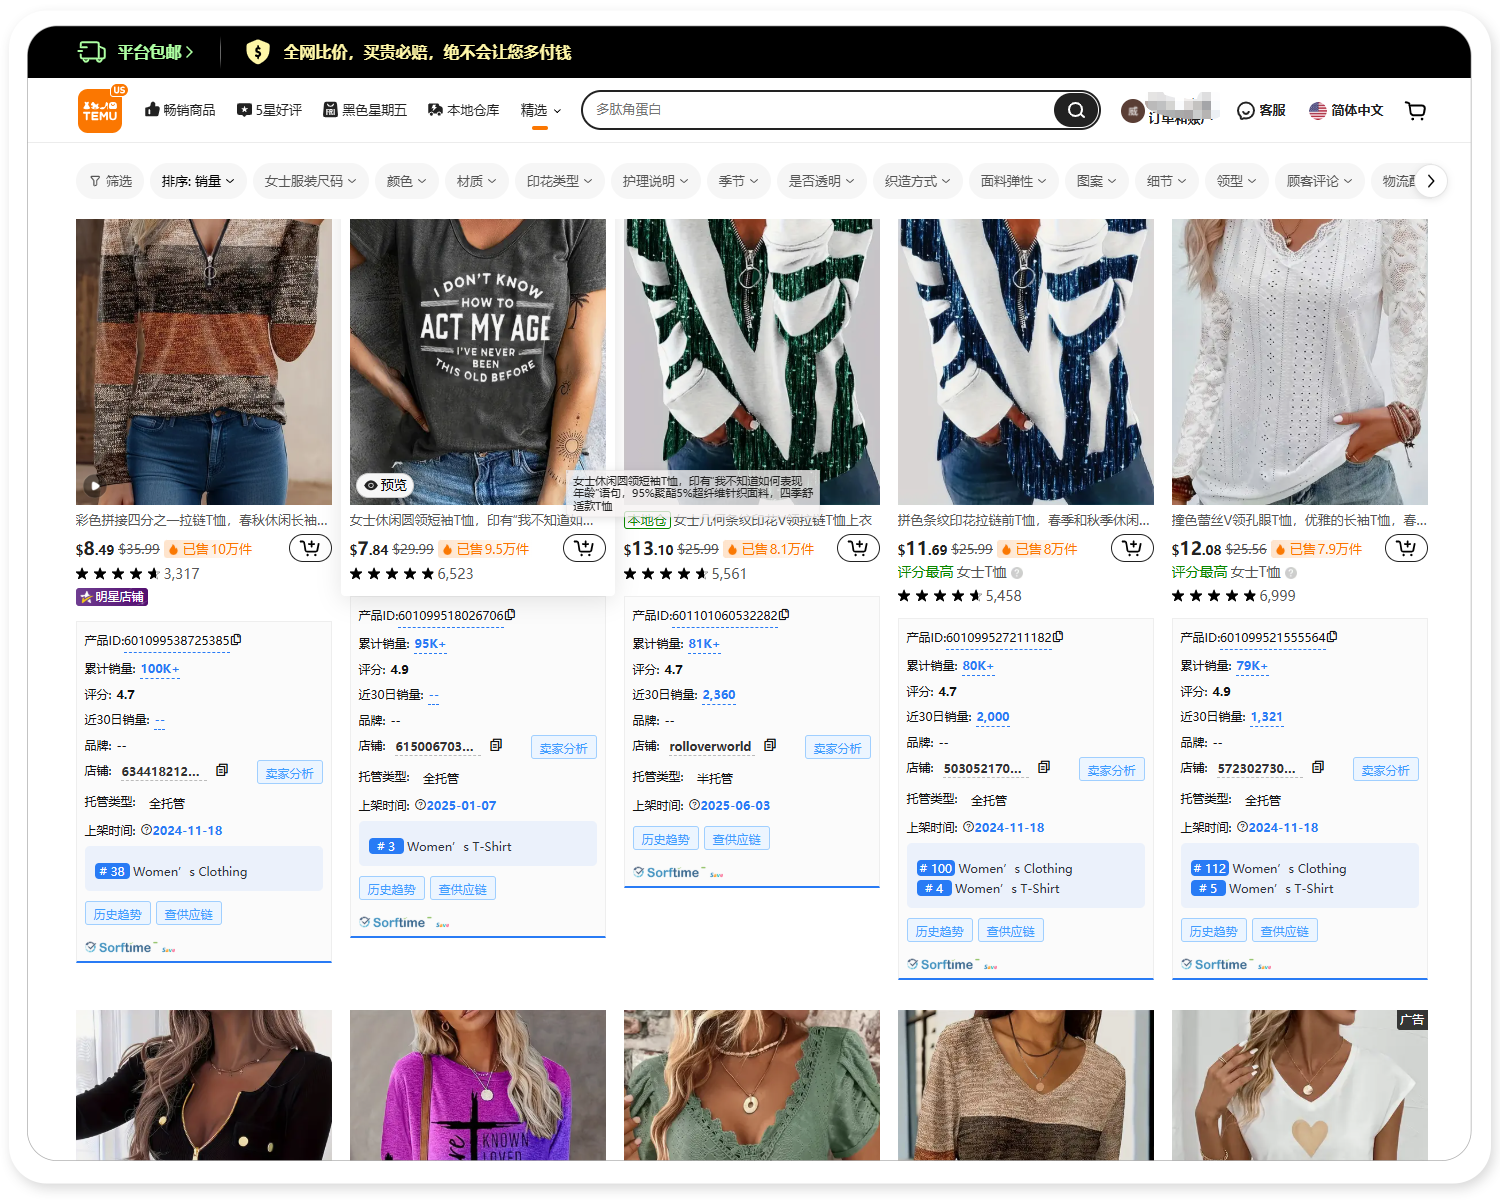Click into the search input field
Image resolution: width=1500 pixels, height=1200 pixels.
[x=820, y=110]
